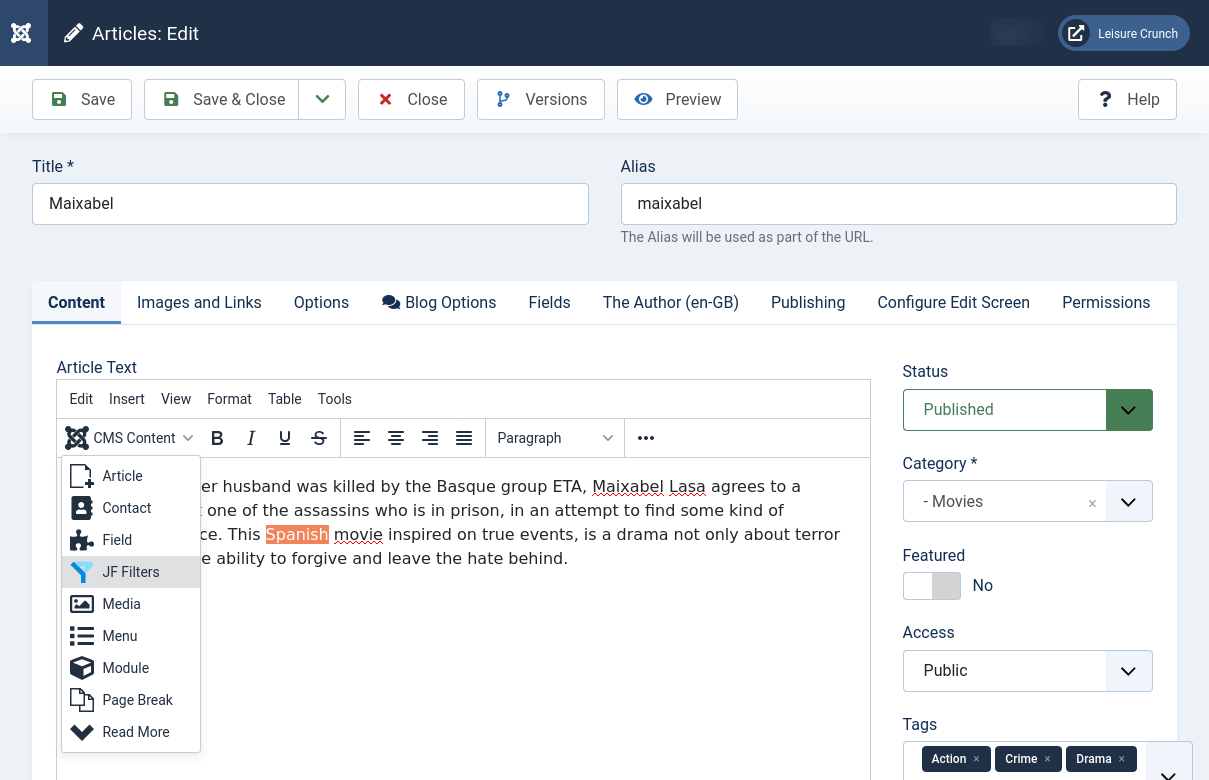1209x780 pixels.
Task: Open the Permissions tab
Action: (1106, 302)
